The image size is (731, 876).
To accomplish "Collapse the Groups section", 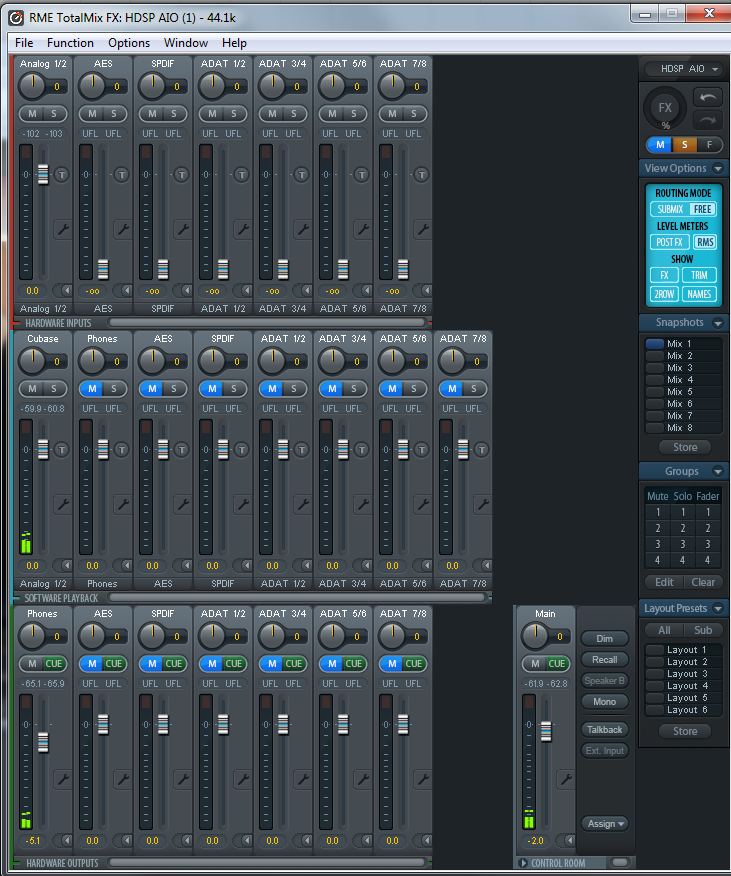I will coord(719,472).
